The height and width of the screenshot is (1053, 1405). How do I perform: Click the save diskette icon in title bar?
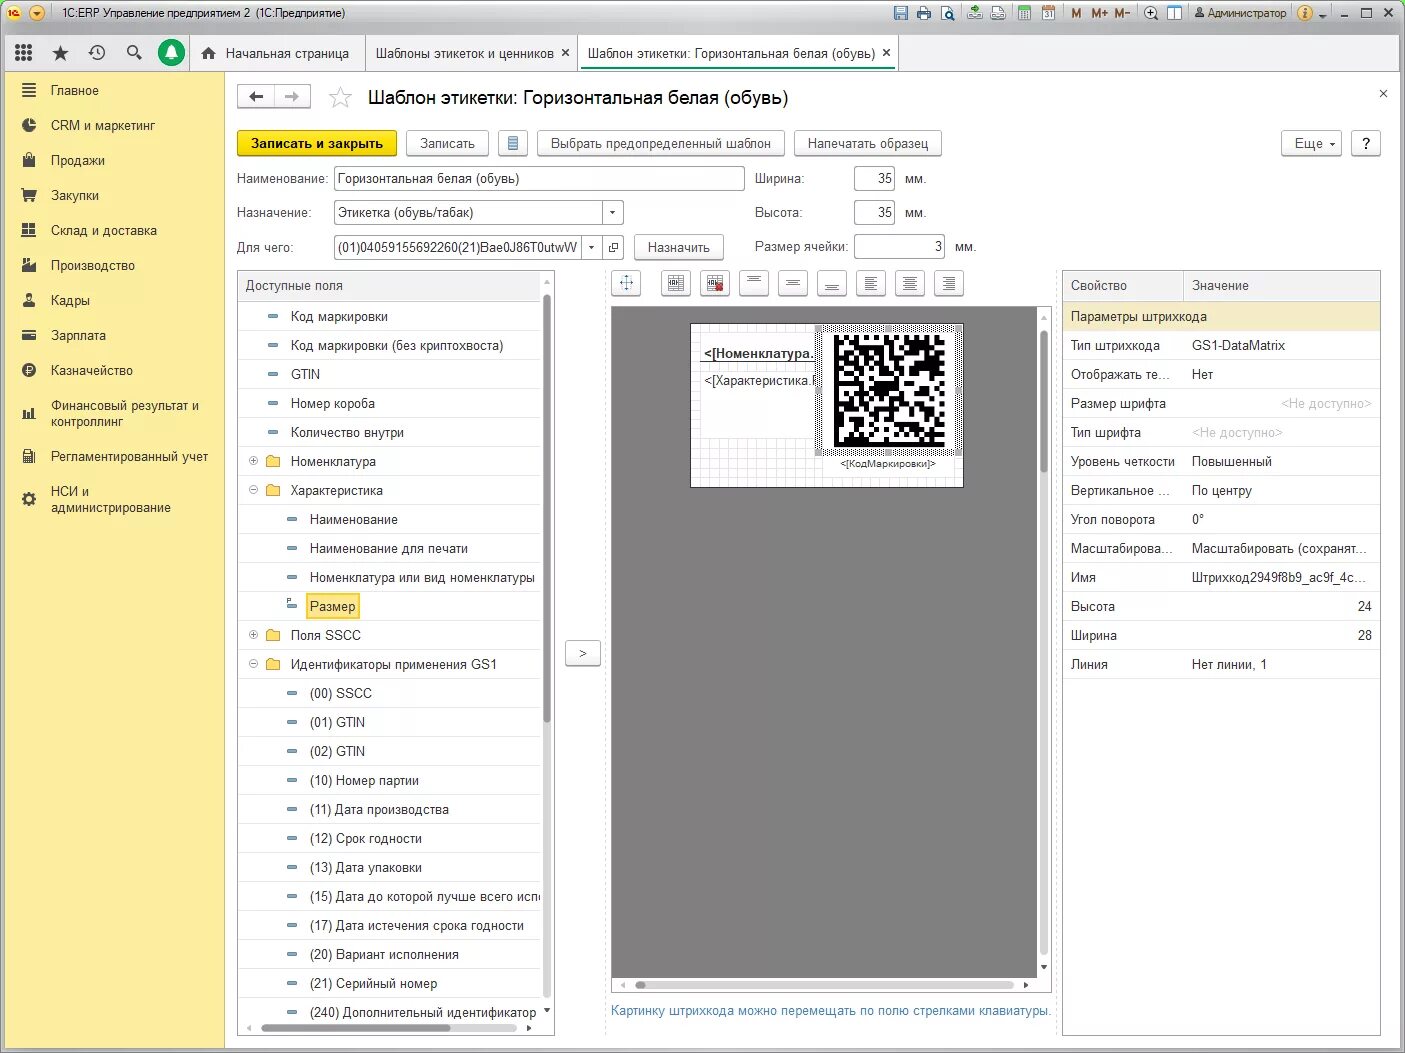900,13
